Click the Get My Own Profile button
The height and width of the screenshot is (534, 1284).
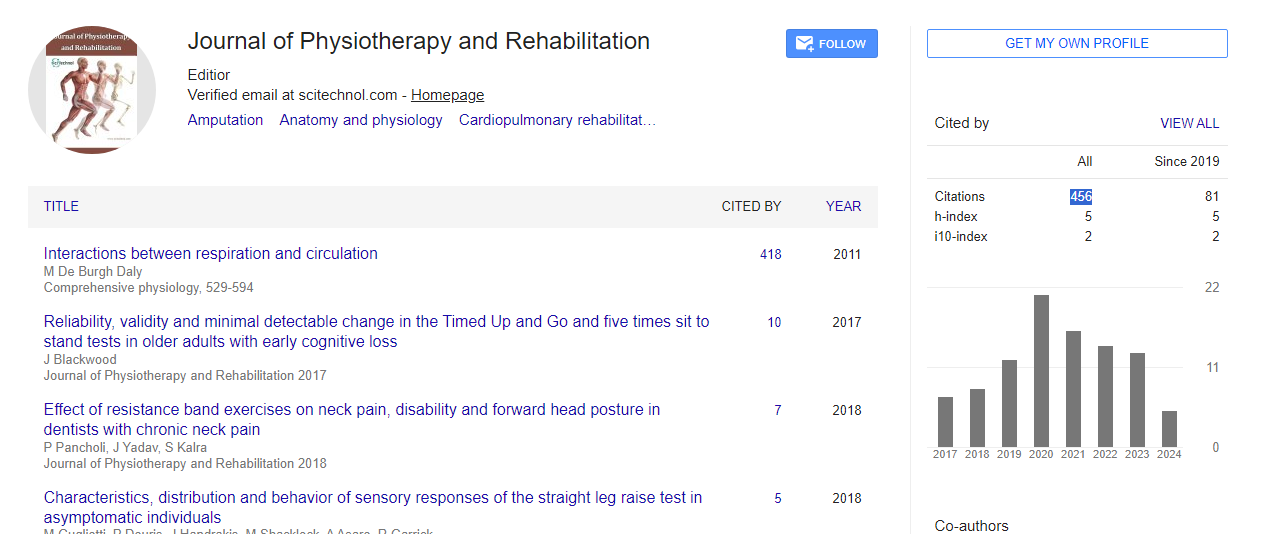(1077, 43)
